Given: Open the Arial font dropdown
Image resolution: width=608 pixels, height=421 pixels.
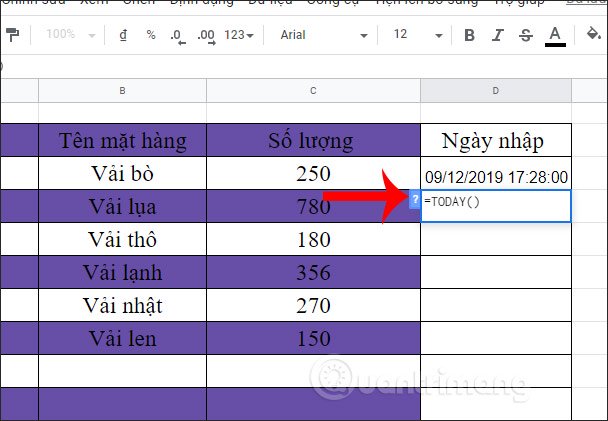Looking at the screenshot, I should pyautogui.click(x=323, y=35).
